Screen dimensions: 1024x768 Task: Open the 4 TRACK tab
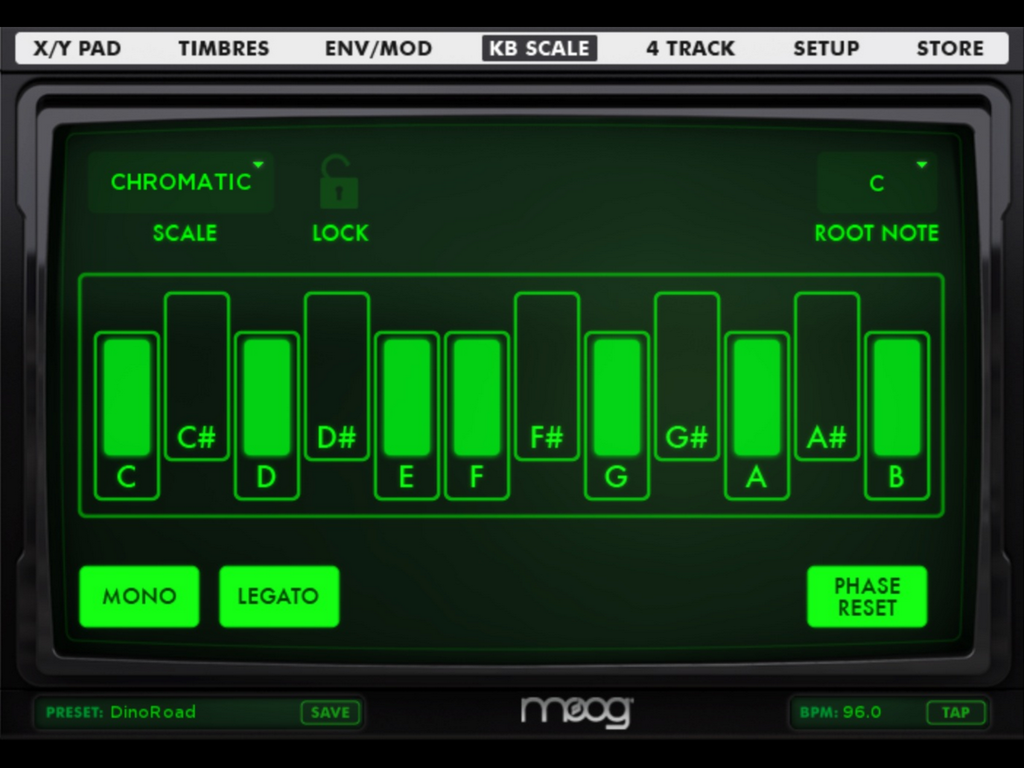(690, 48)
